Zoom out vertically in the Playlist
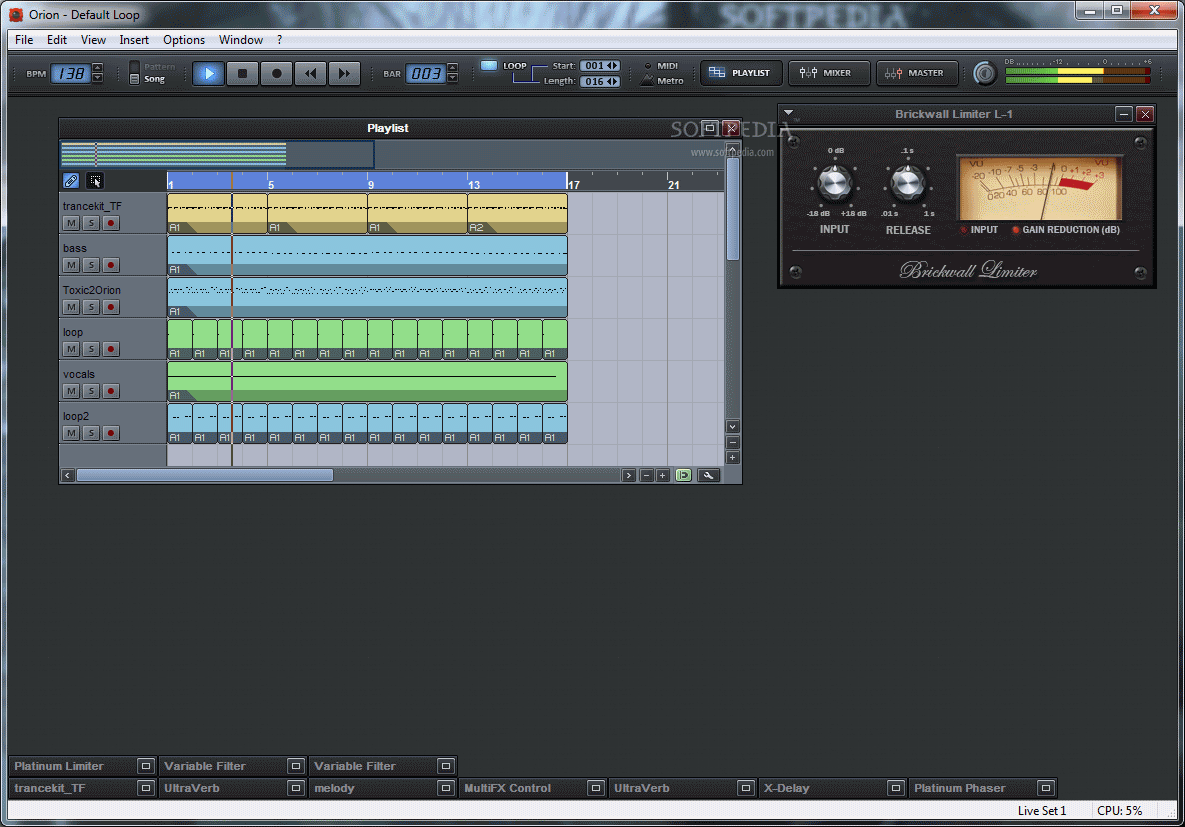 732,442
